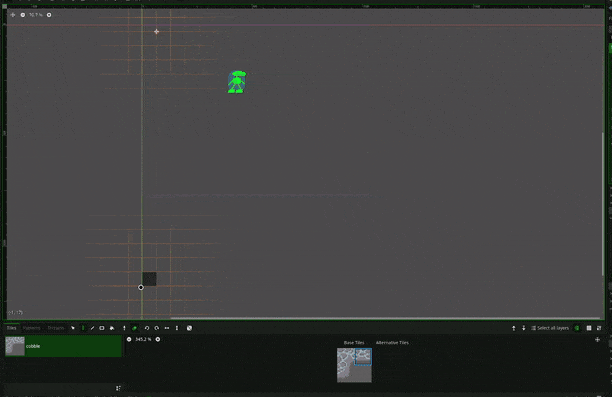Toggle highlight selected layer green button
Screen dimensions: 612x397
(577, 328)
